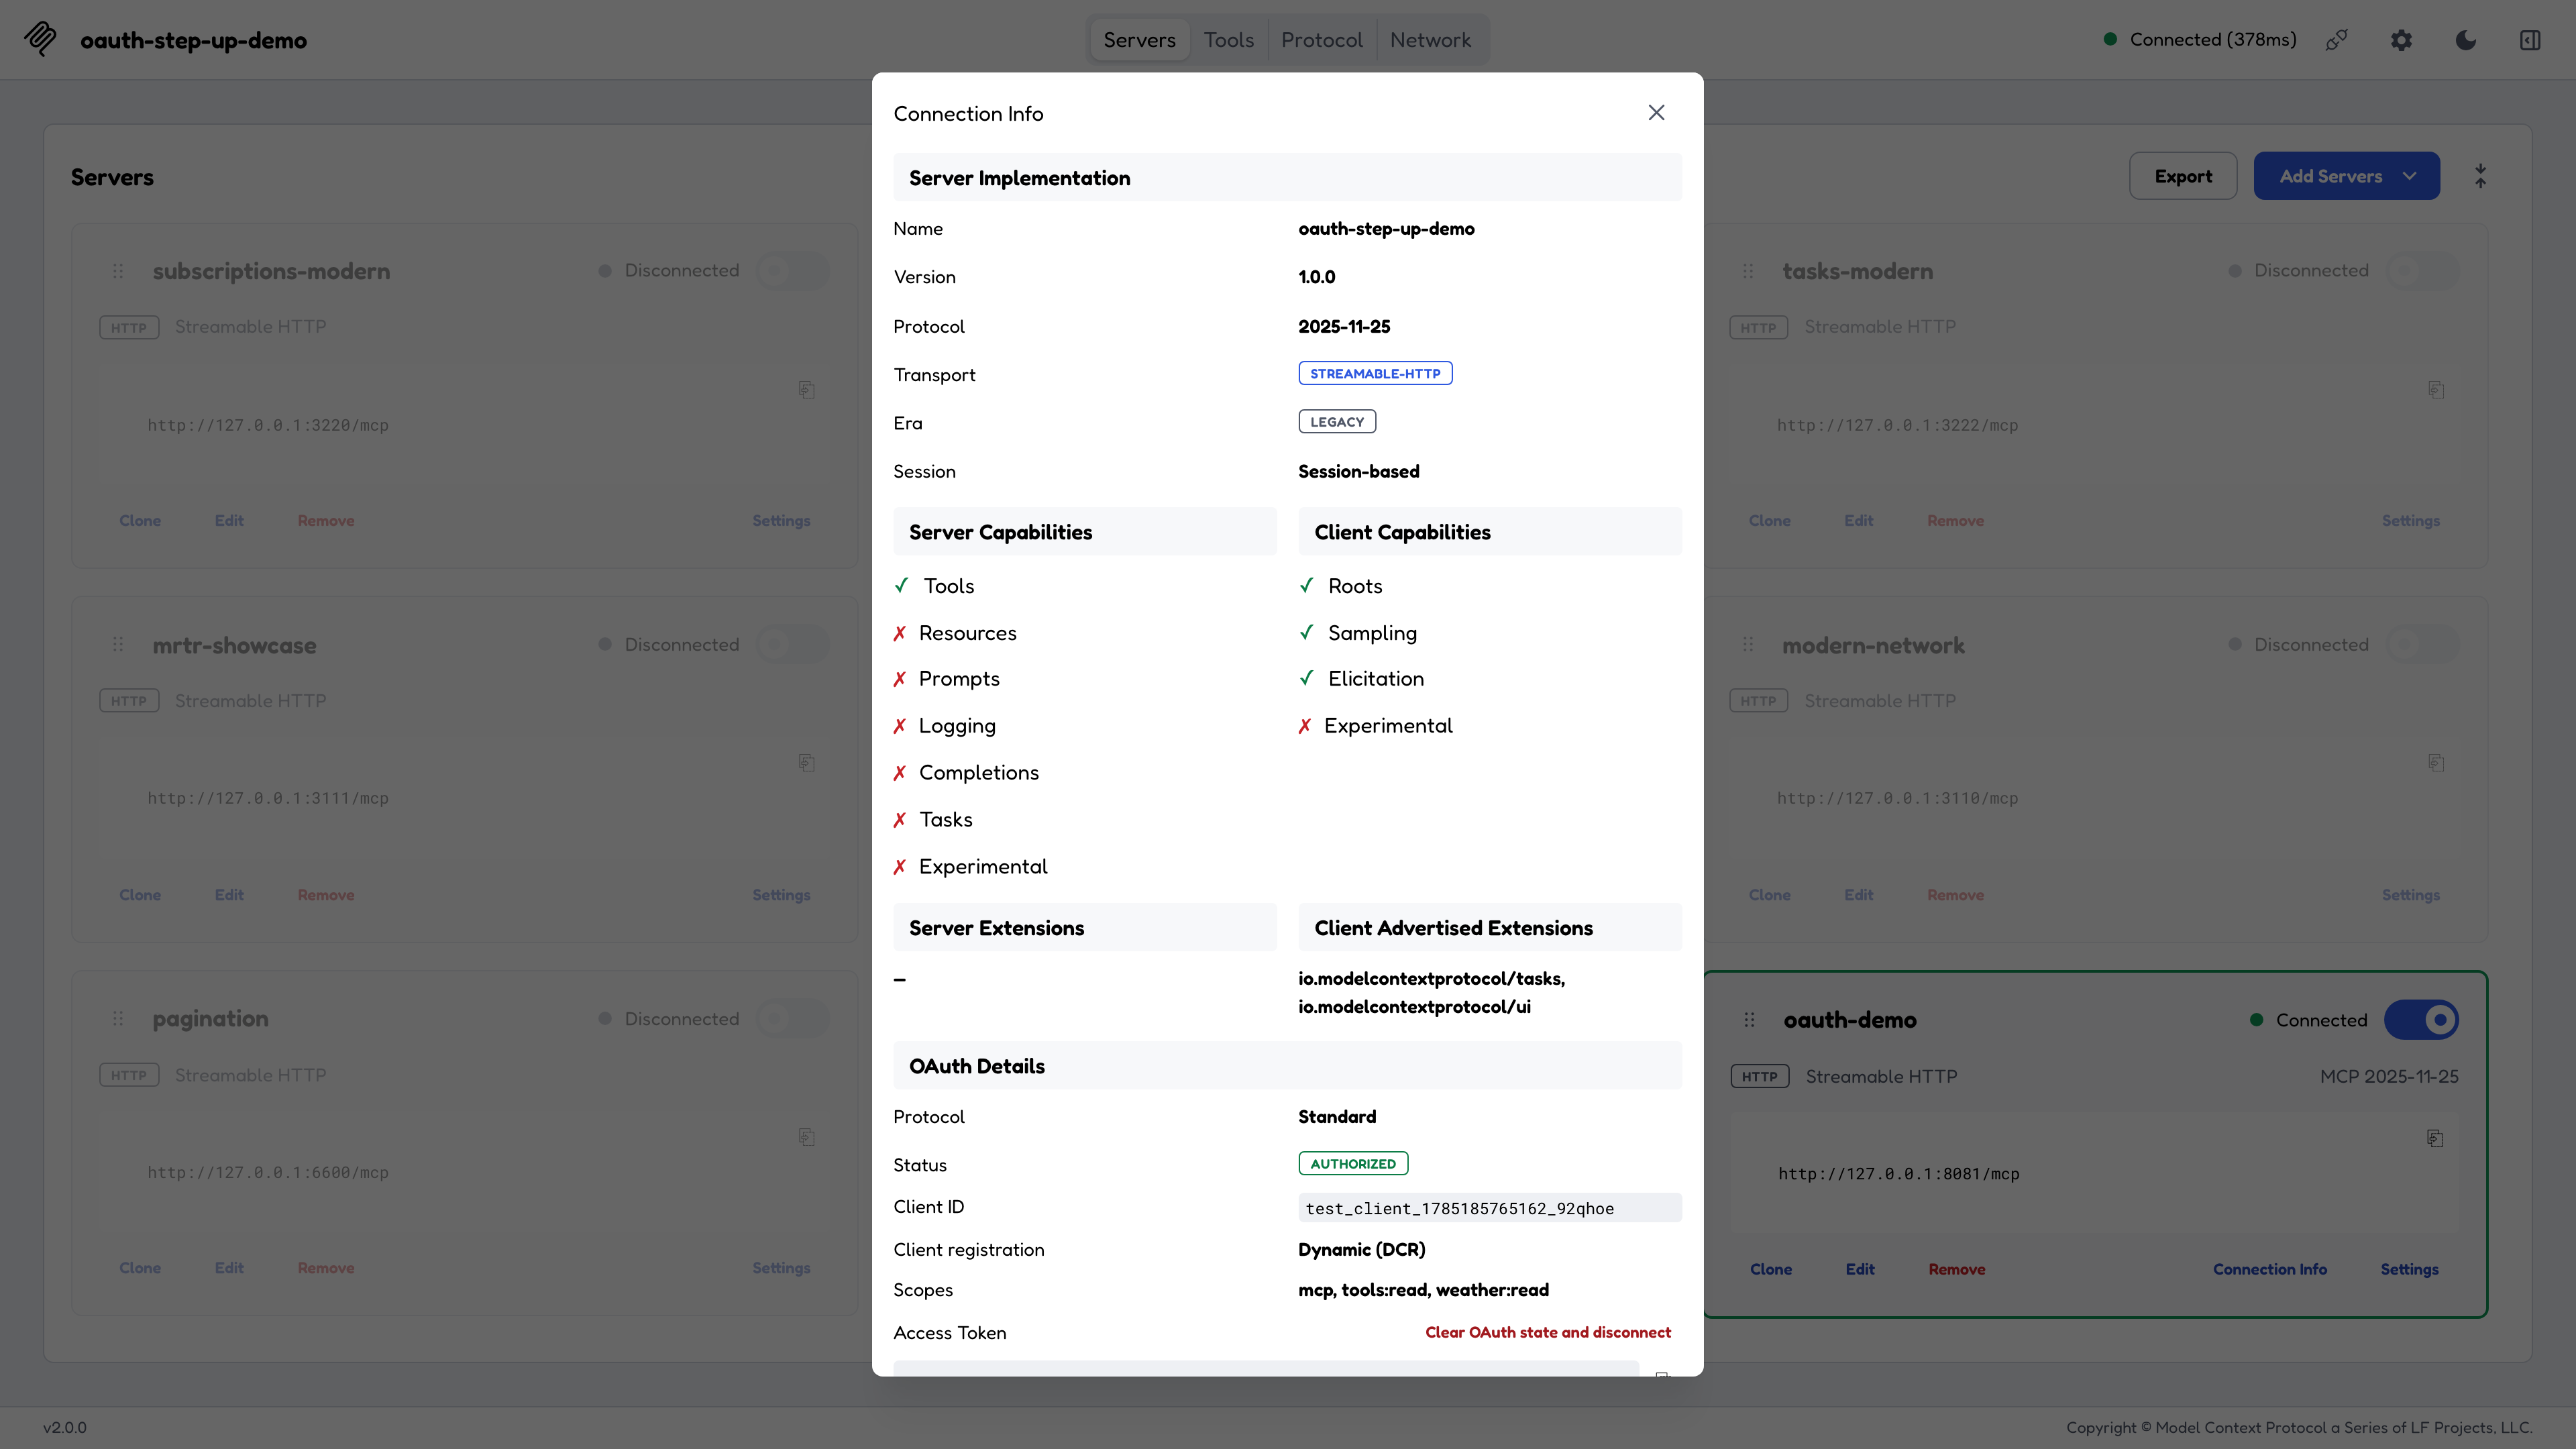Toggle the modern-network connection switch

pos(2422,645)
